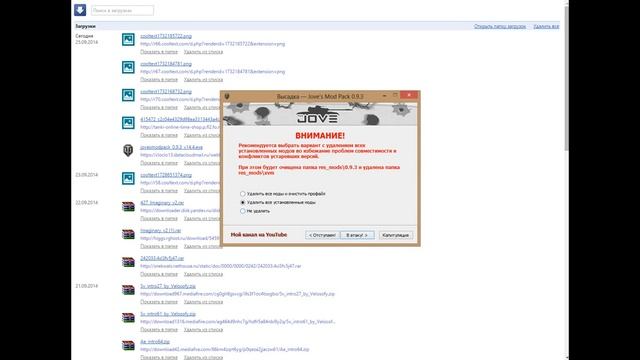
Task: Click image icon of the 415472 download
Action: (x=128, y=122)
